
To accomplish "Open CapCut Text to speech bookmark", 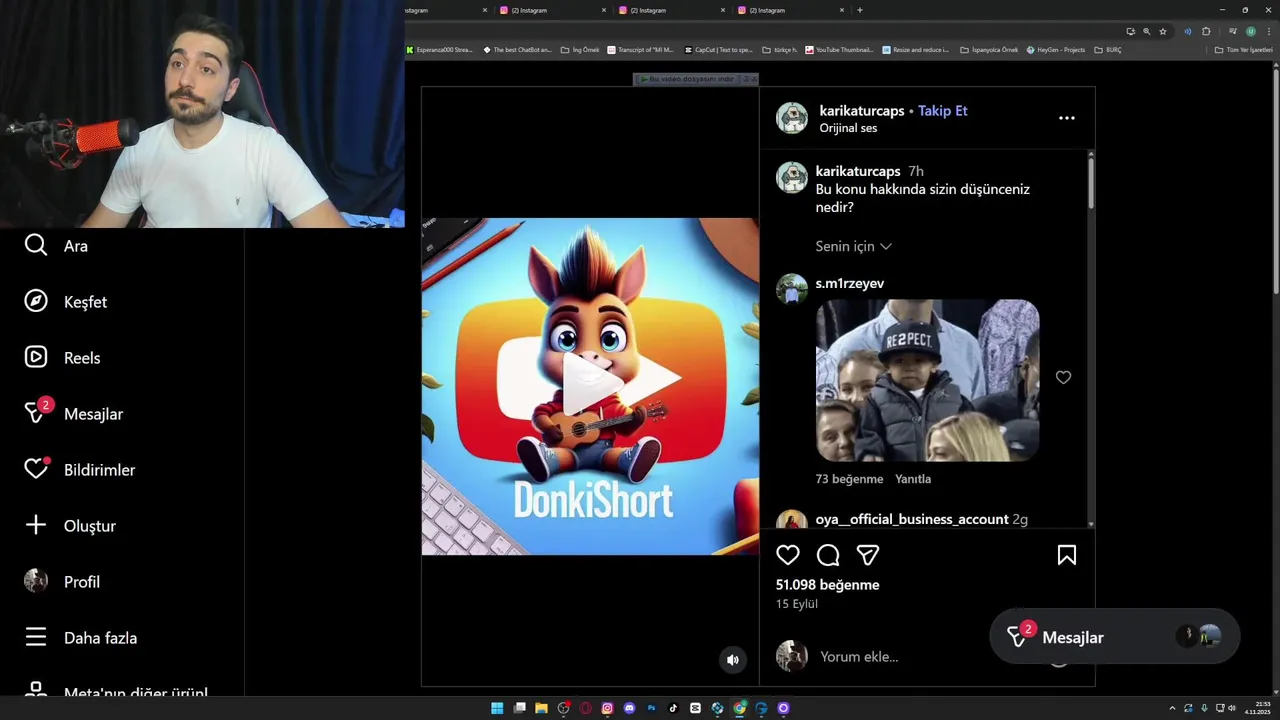I will (x=719, y=50).
